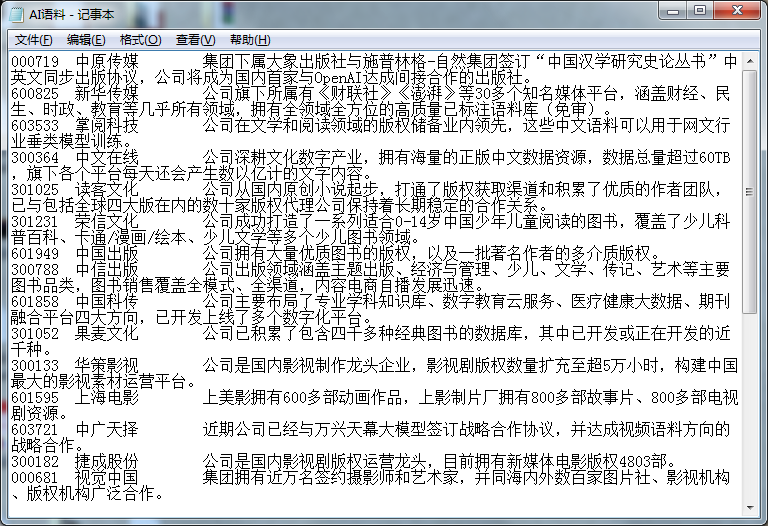The image size is (768, 526).
Task: Open the 格式(O) menu
Action: tap(141, 40)
